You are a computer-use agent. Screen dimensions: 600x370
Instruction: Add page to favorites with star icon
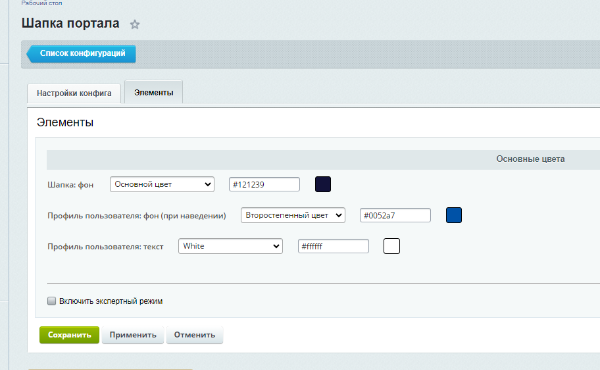(x=135, y=24)
